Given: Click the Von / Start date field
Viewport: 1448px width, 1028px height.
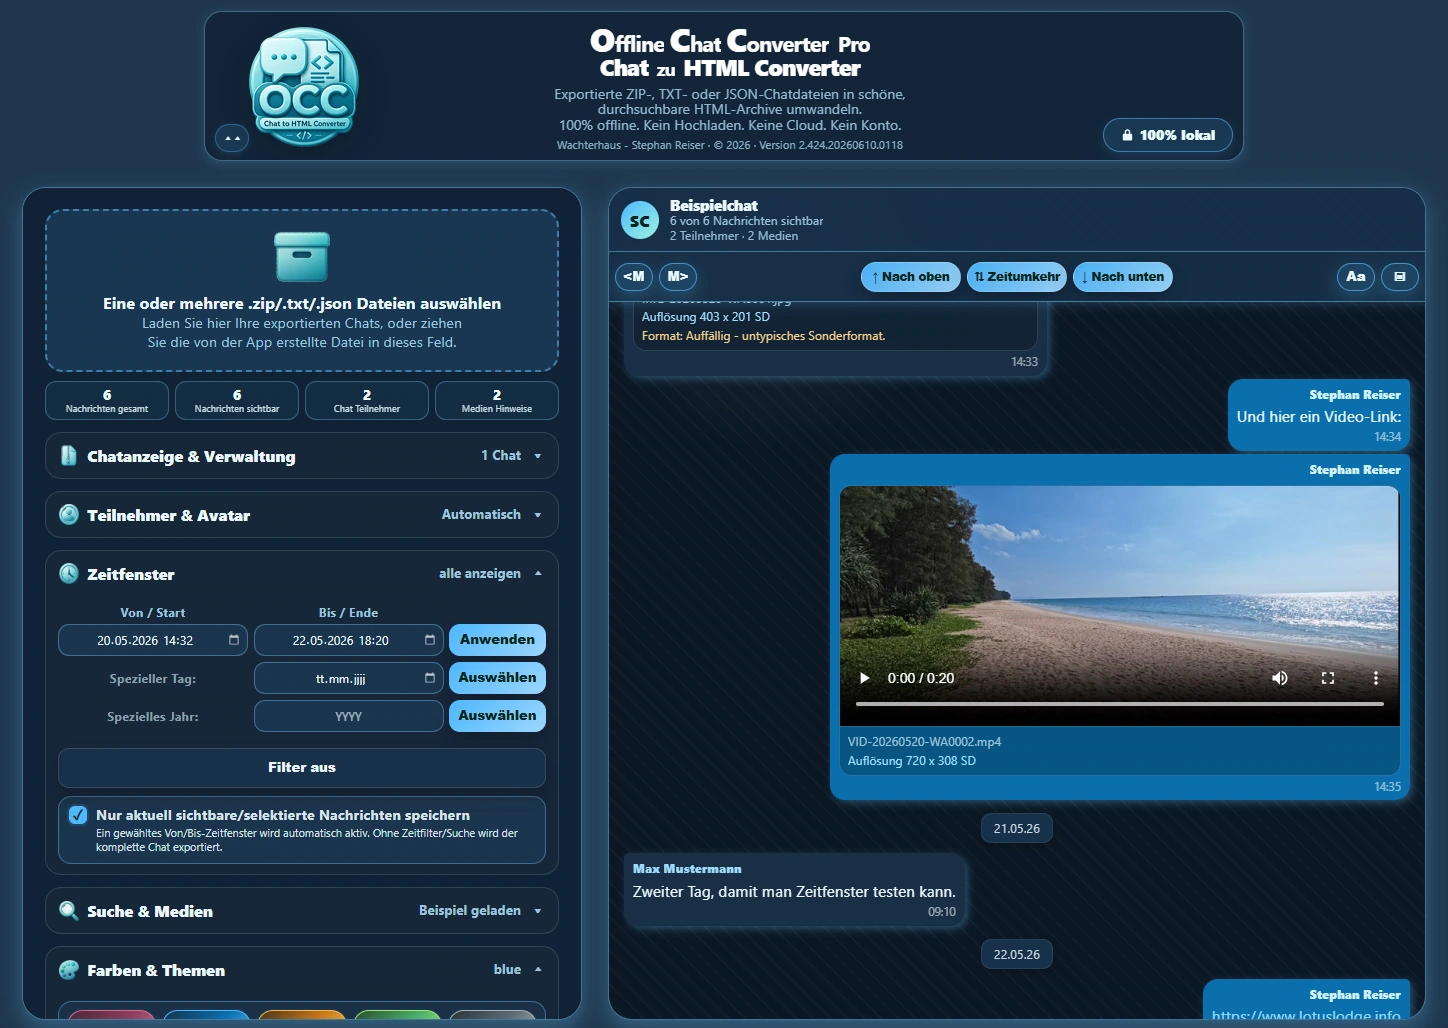Looking at the screenshot, I should pyautogui.click(x=153, y=640).
